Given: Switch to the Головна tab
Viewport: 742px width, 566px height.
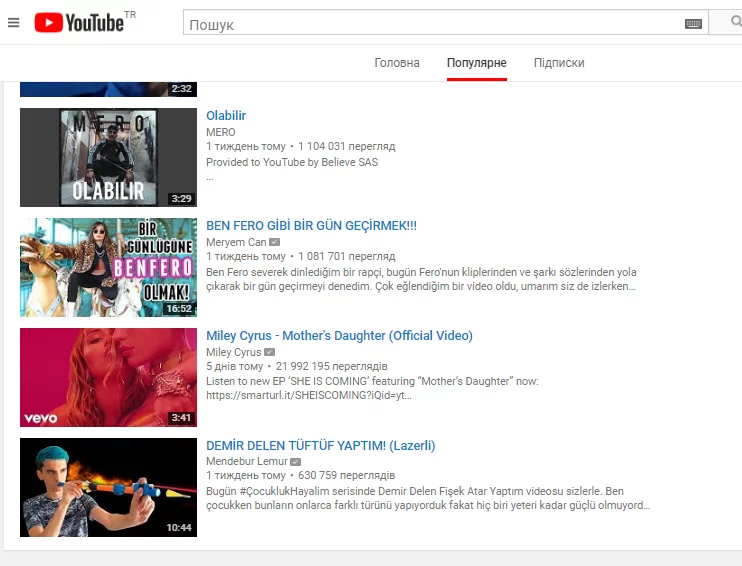Looking at the screenshot, I should point(397,63).
